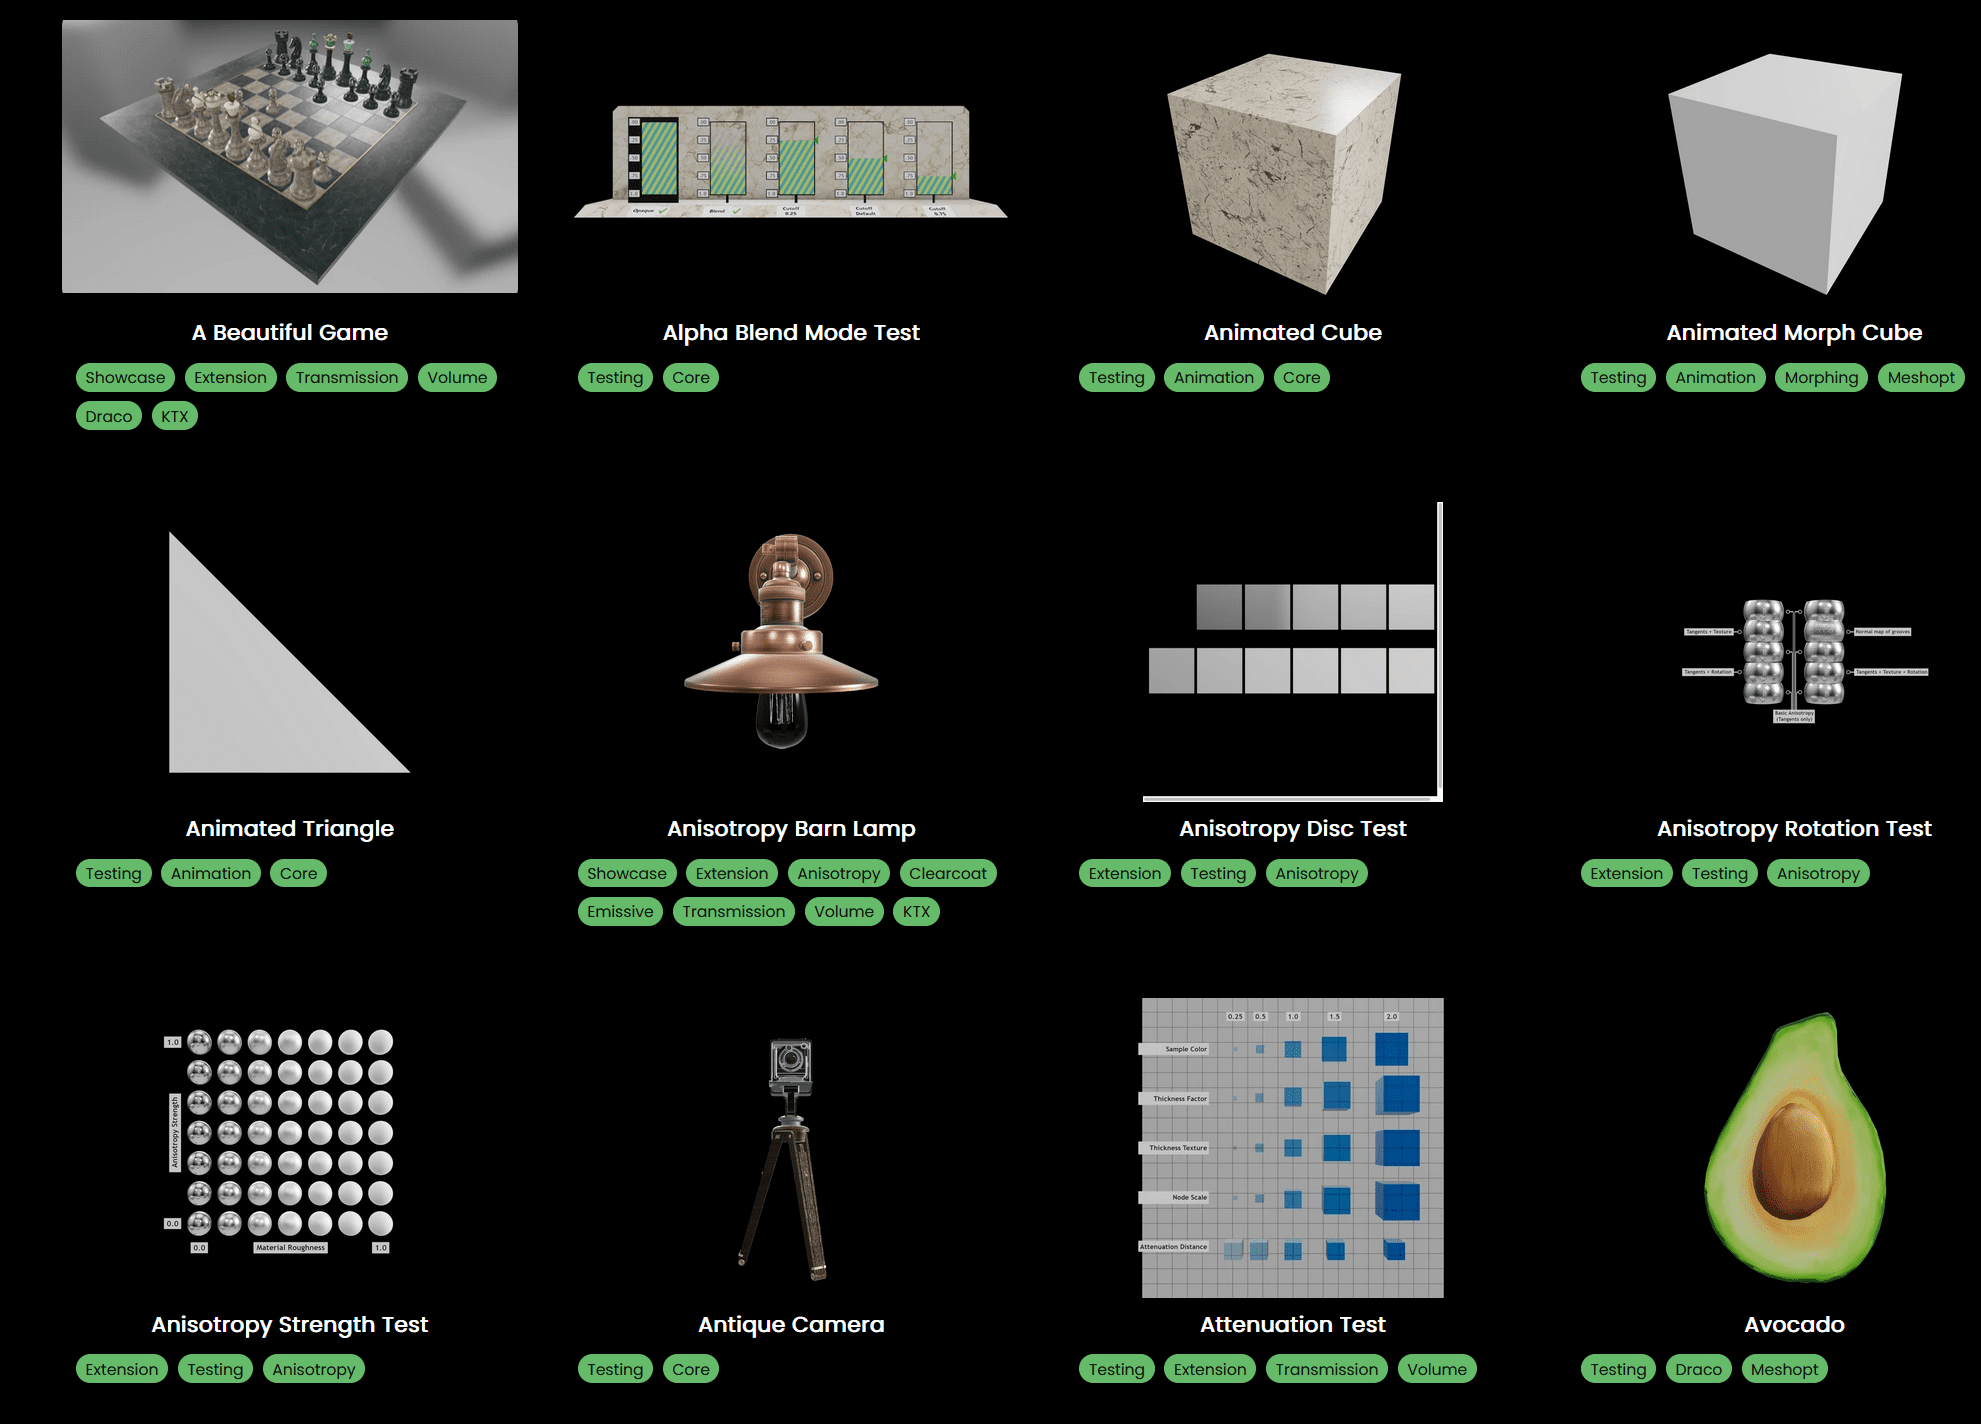This screenshot has height=1424, width=1981.
Task: Click the Meshopt tag under Animated Morph Cube
Action: pos(1921,377)
